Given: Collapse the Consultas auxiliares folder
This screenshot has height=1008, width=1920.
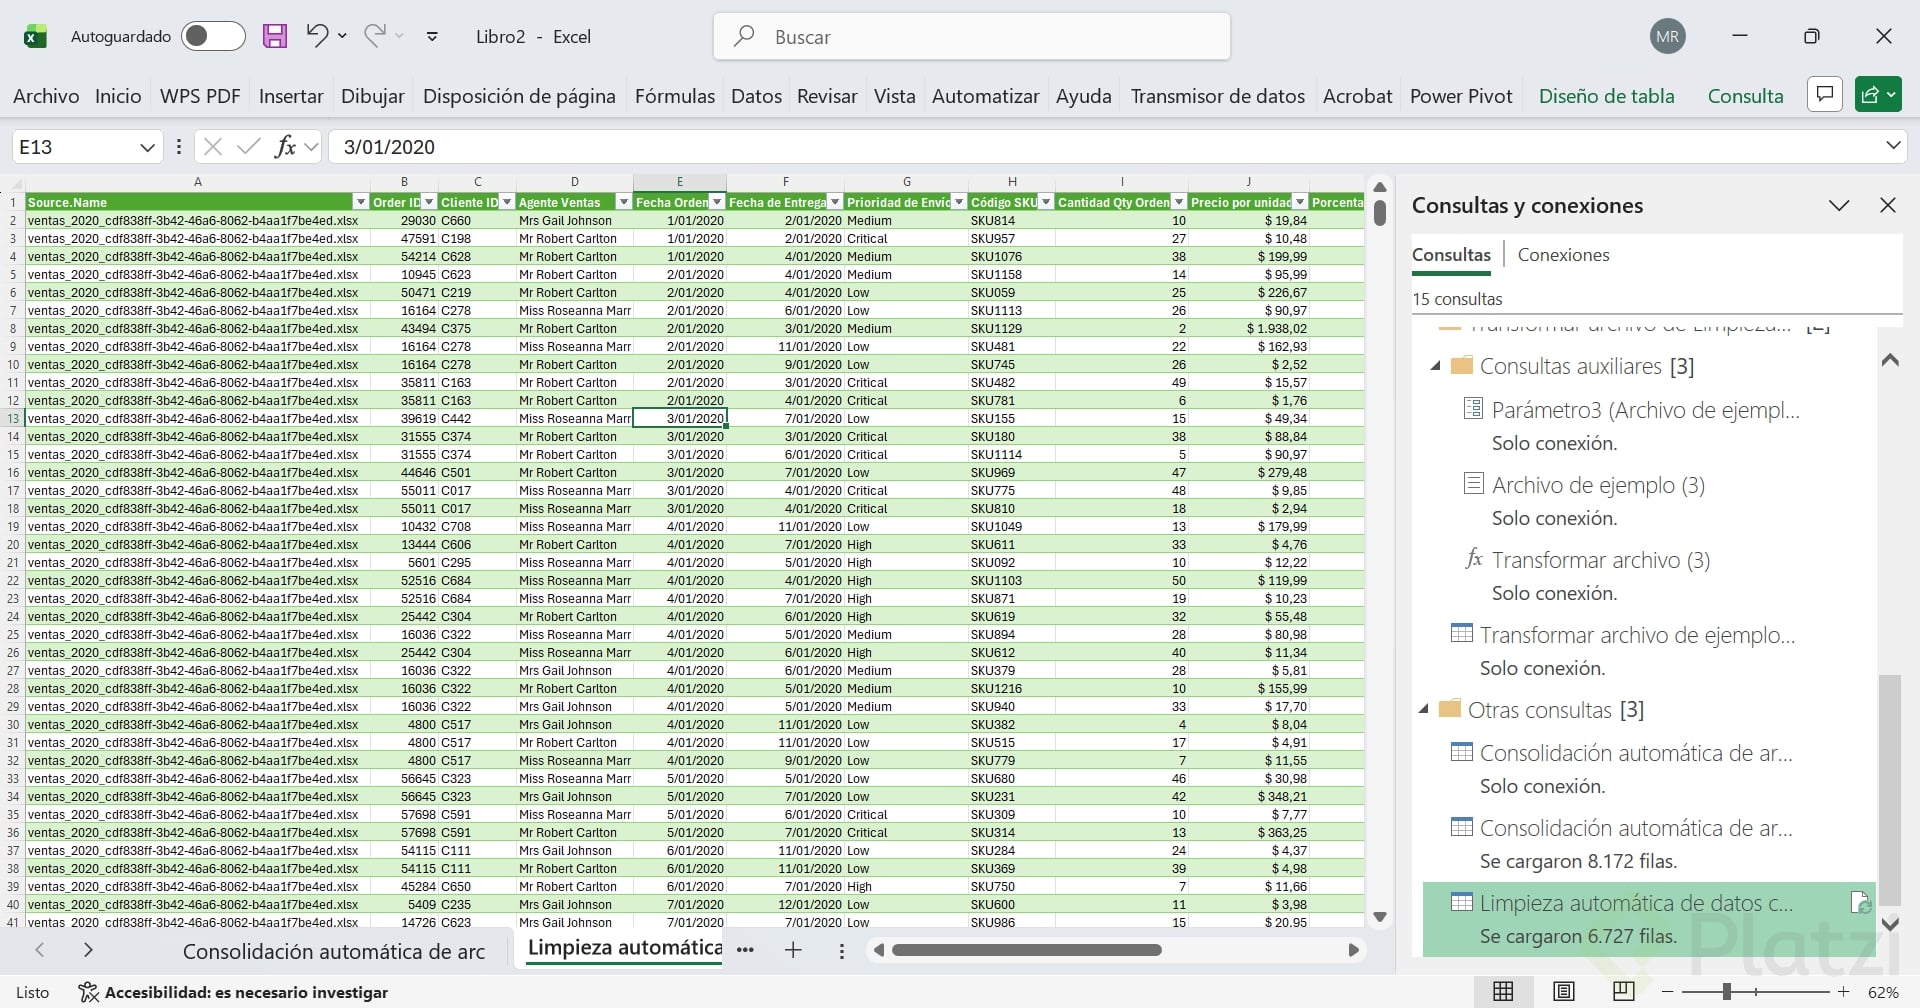Looking at the screenshot, I should (1436, 366).
